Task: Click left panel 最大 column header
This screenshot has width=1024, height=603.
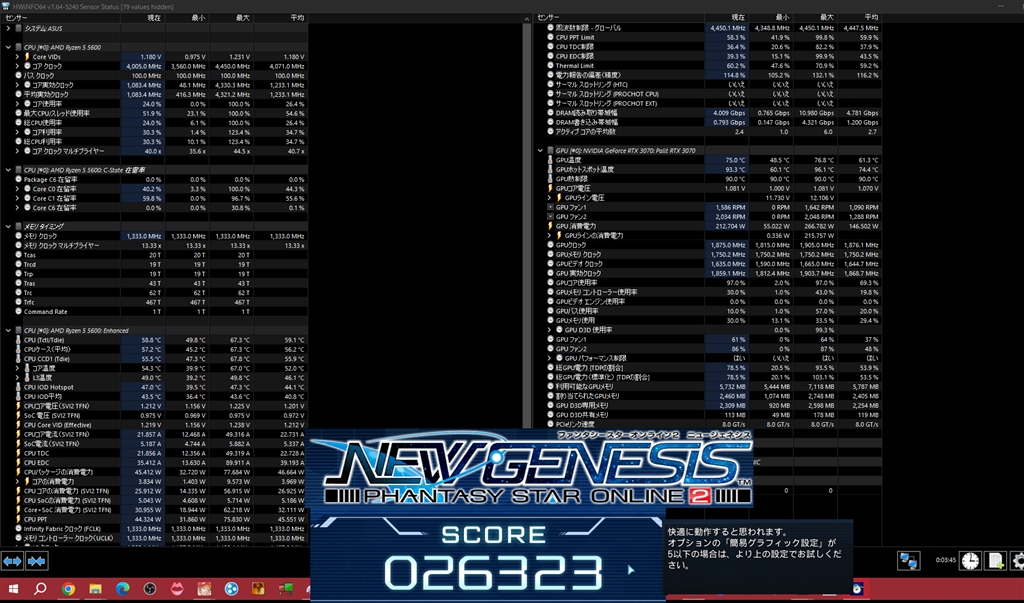Action: (x=232, y=18)
